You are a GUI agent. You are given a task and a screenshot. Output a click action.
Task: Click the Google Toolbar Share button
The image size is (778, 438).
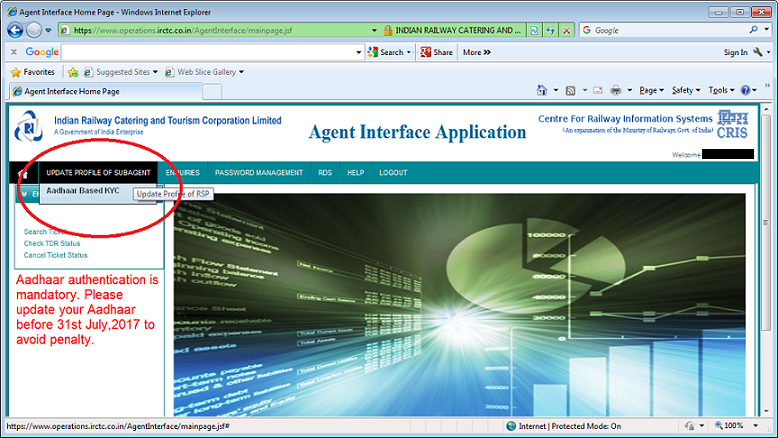437,52
